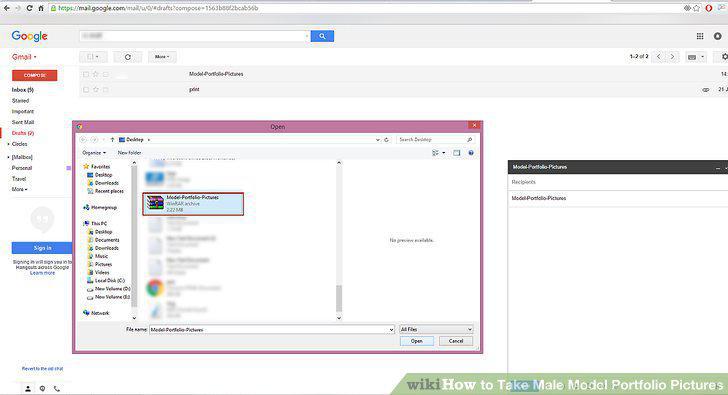Open the Google apps grid icon
This screenshot has height=395, width=728.
pyautogui.click(x=700, y=36)
